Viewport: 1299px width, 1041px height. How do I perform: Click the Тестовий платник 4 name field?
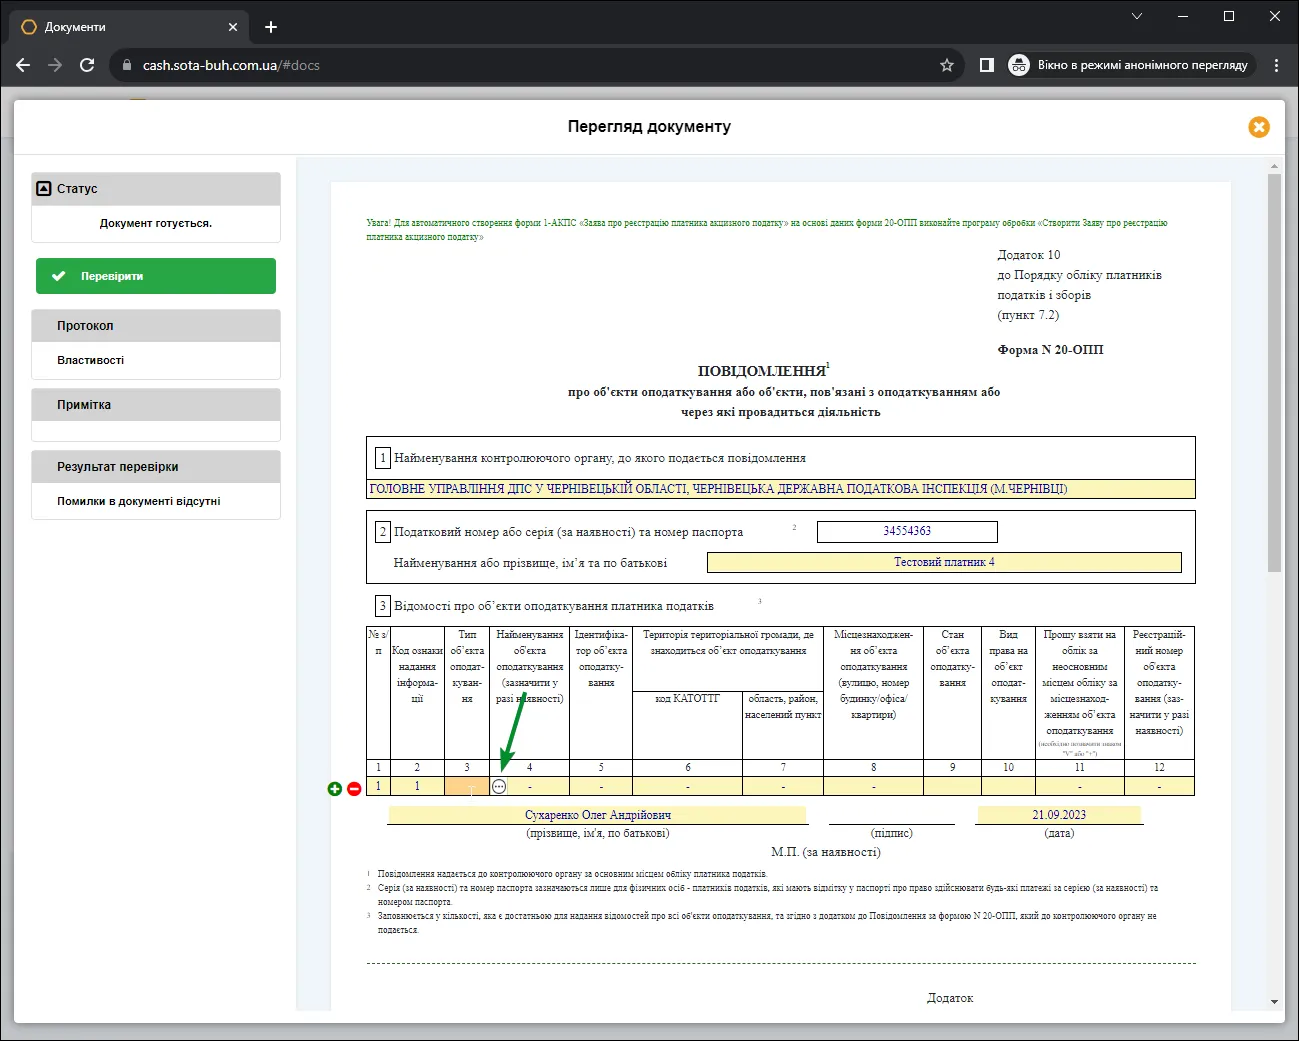tap(944, 562)
